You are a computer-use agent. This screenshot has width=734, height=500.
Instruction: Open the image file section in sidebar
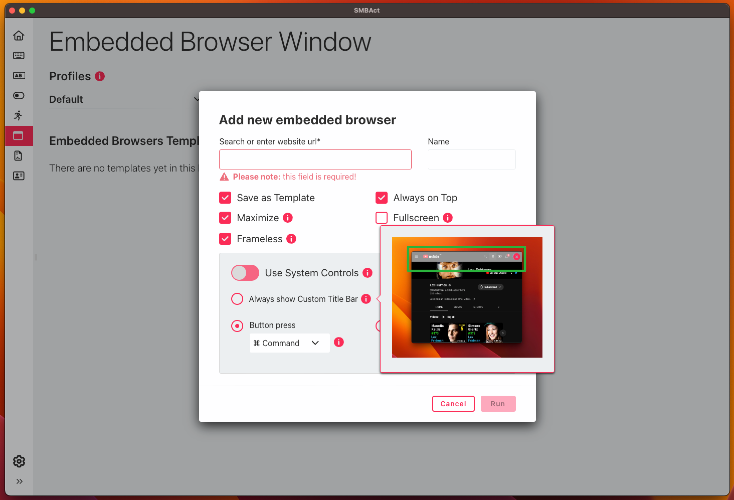point(19,156)
